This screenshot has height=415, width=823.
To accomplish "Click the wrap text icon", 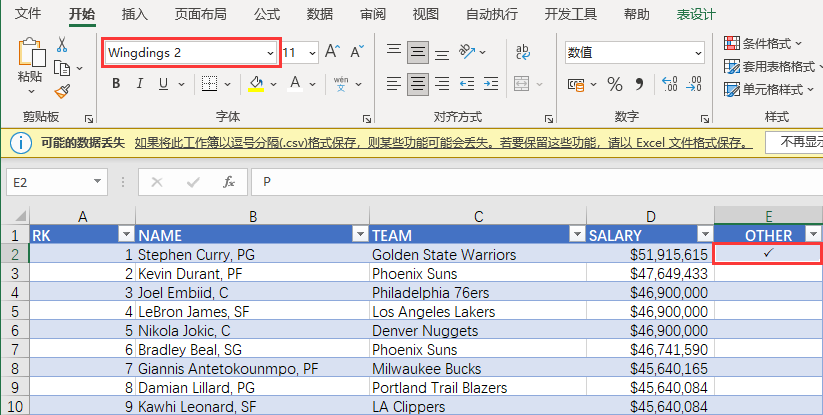I will 523,51.
